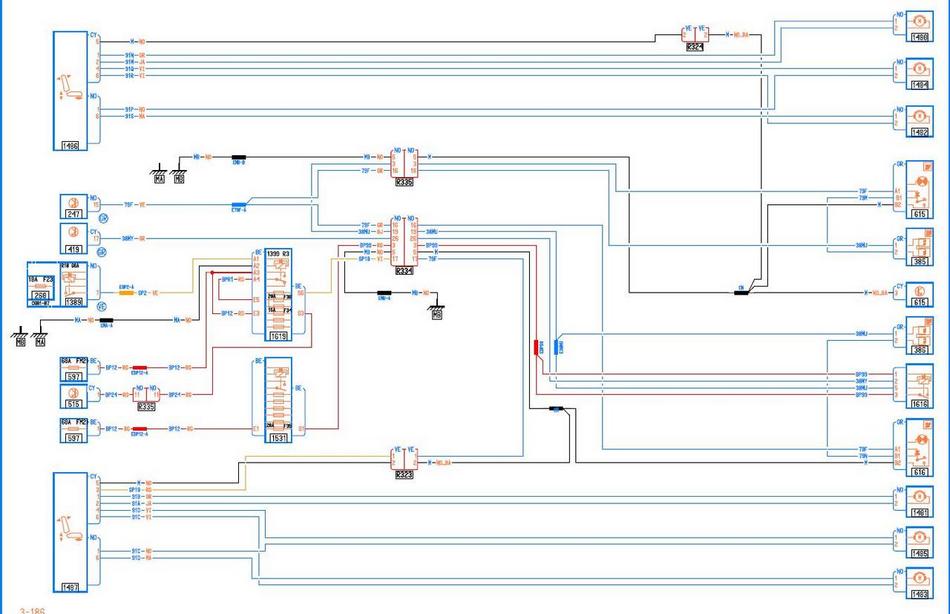This screenshot has height=614, width=950.
Task: Select the switch component labeled 385
Action: (x=917, y=250)
